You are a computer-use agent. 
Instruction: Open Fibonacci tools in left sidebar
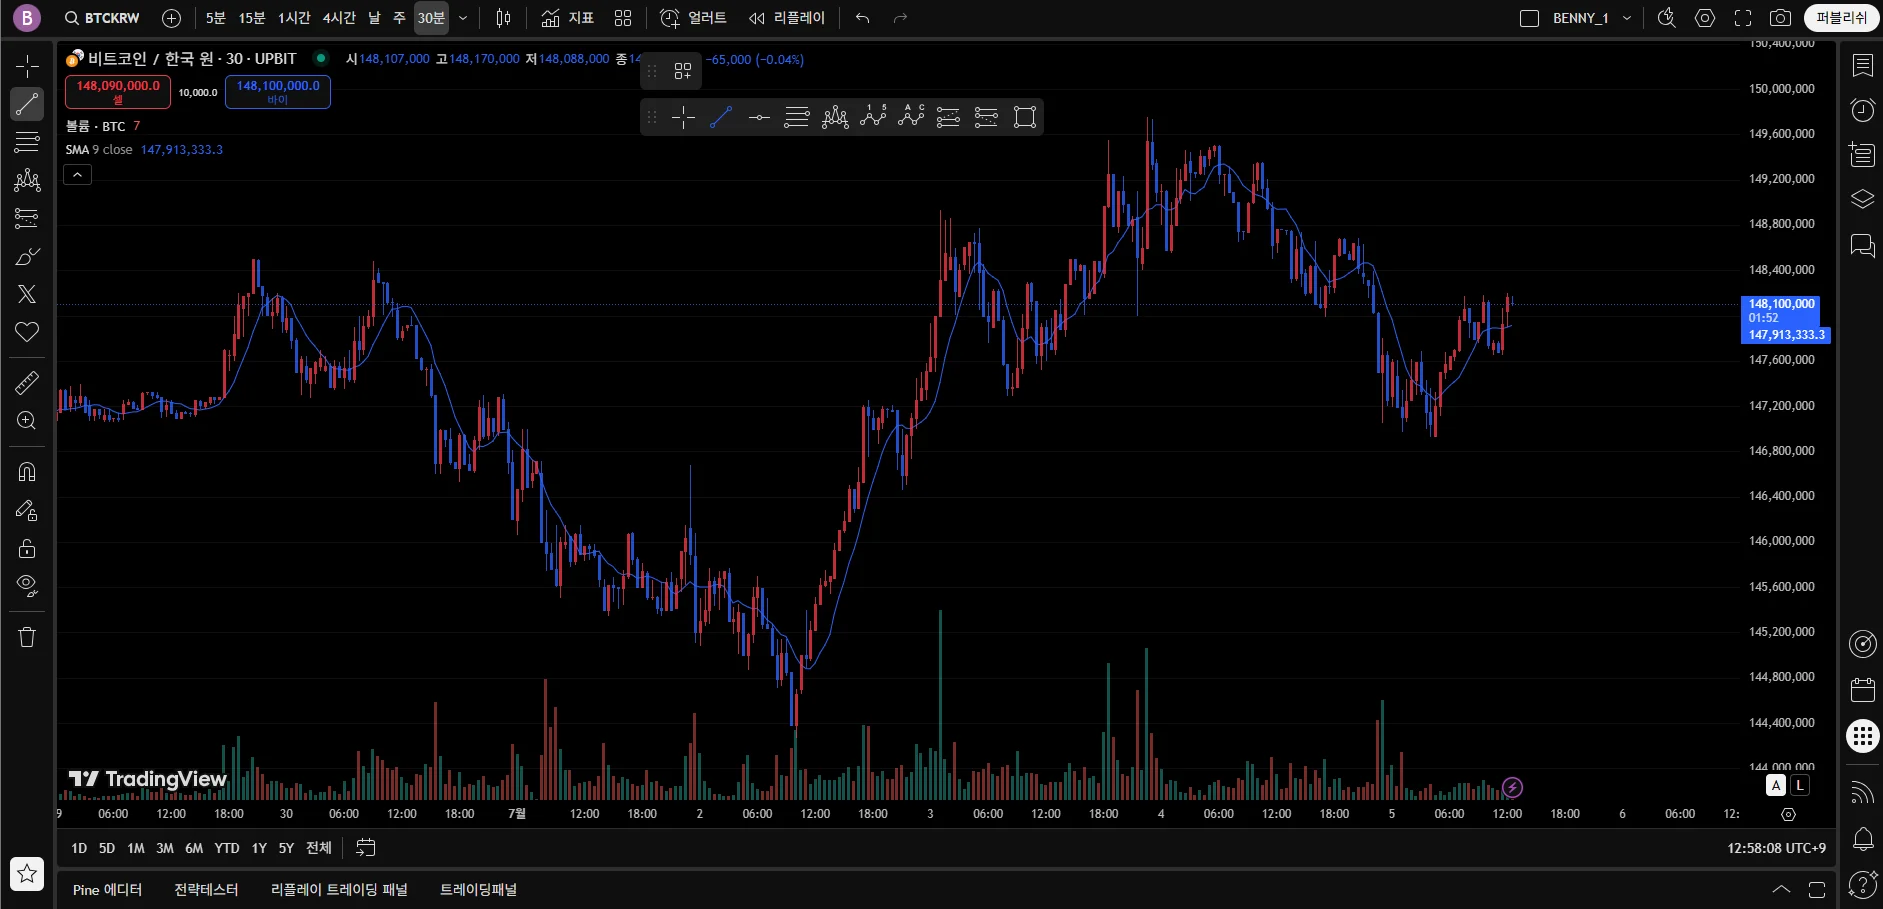27,142
